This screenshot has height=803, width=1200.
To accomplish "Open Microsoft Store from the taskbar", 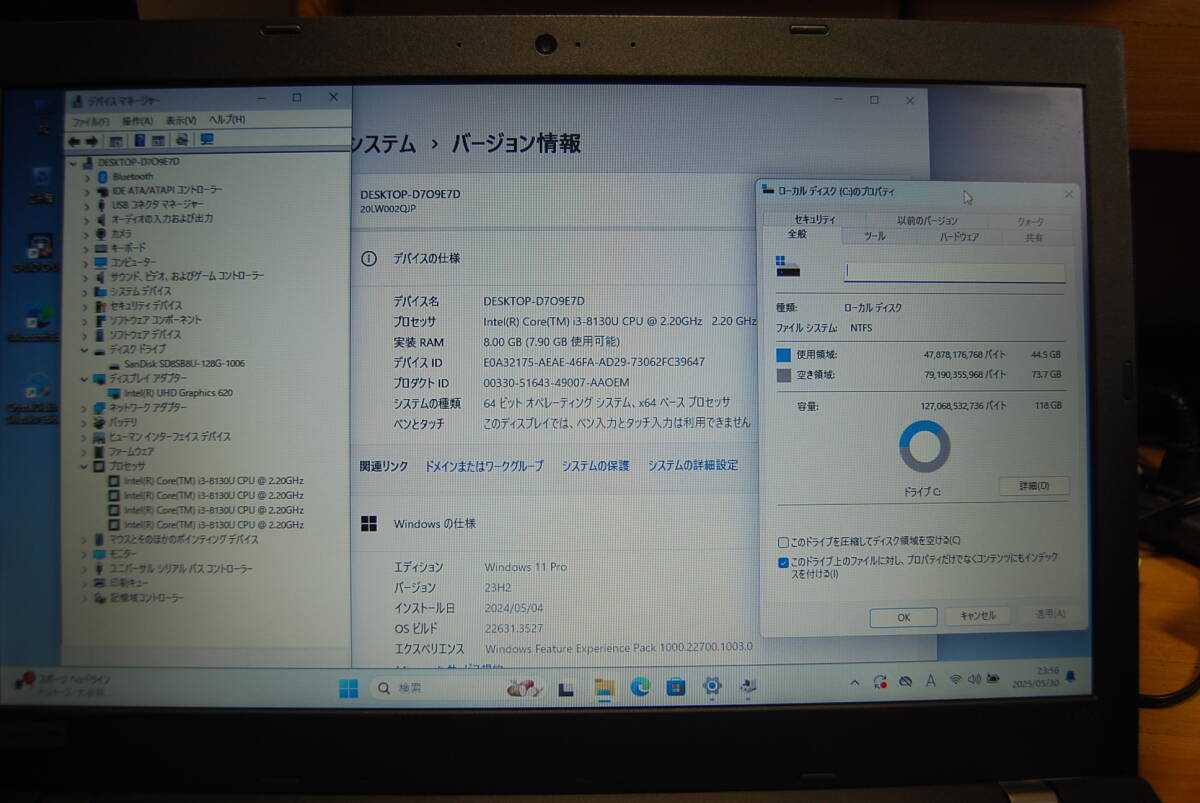I will click(x=676, y=686).
